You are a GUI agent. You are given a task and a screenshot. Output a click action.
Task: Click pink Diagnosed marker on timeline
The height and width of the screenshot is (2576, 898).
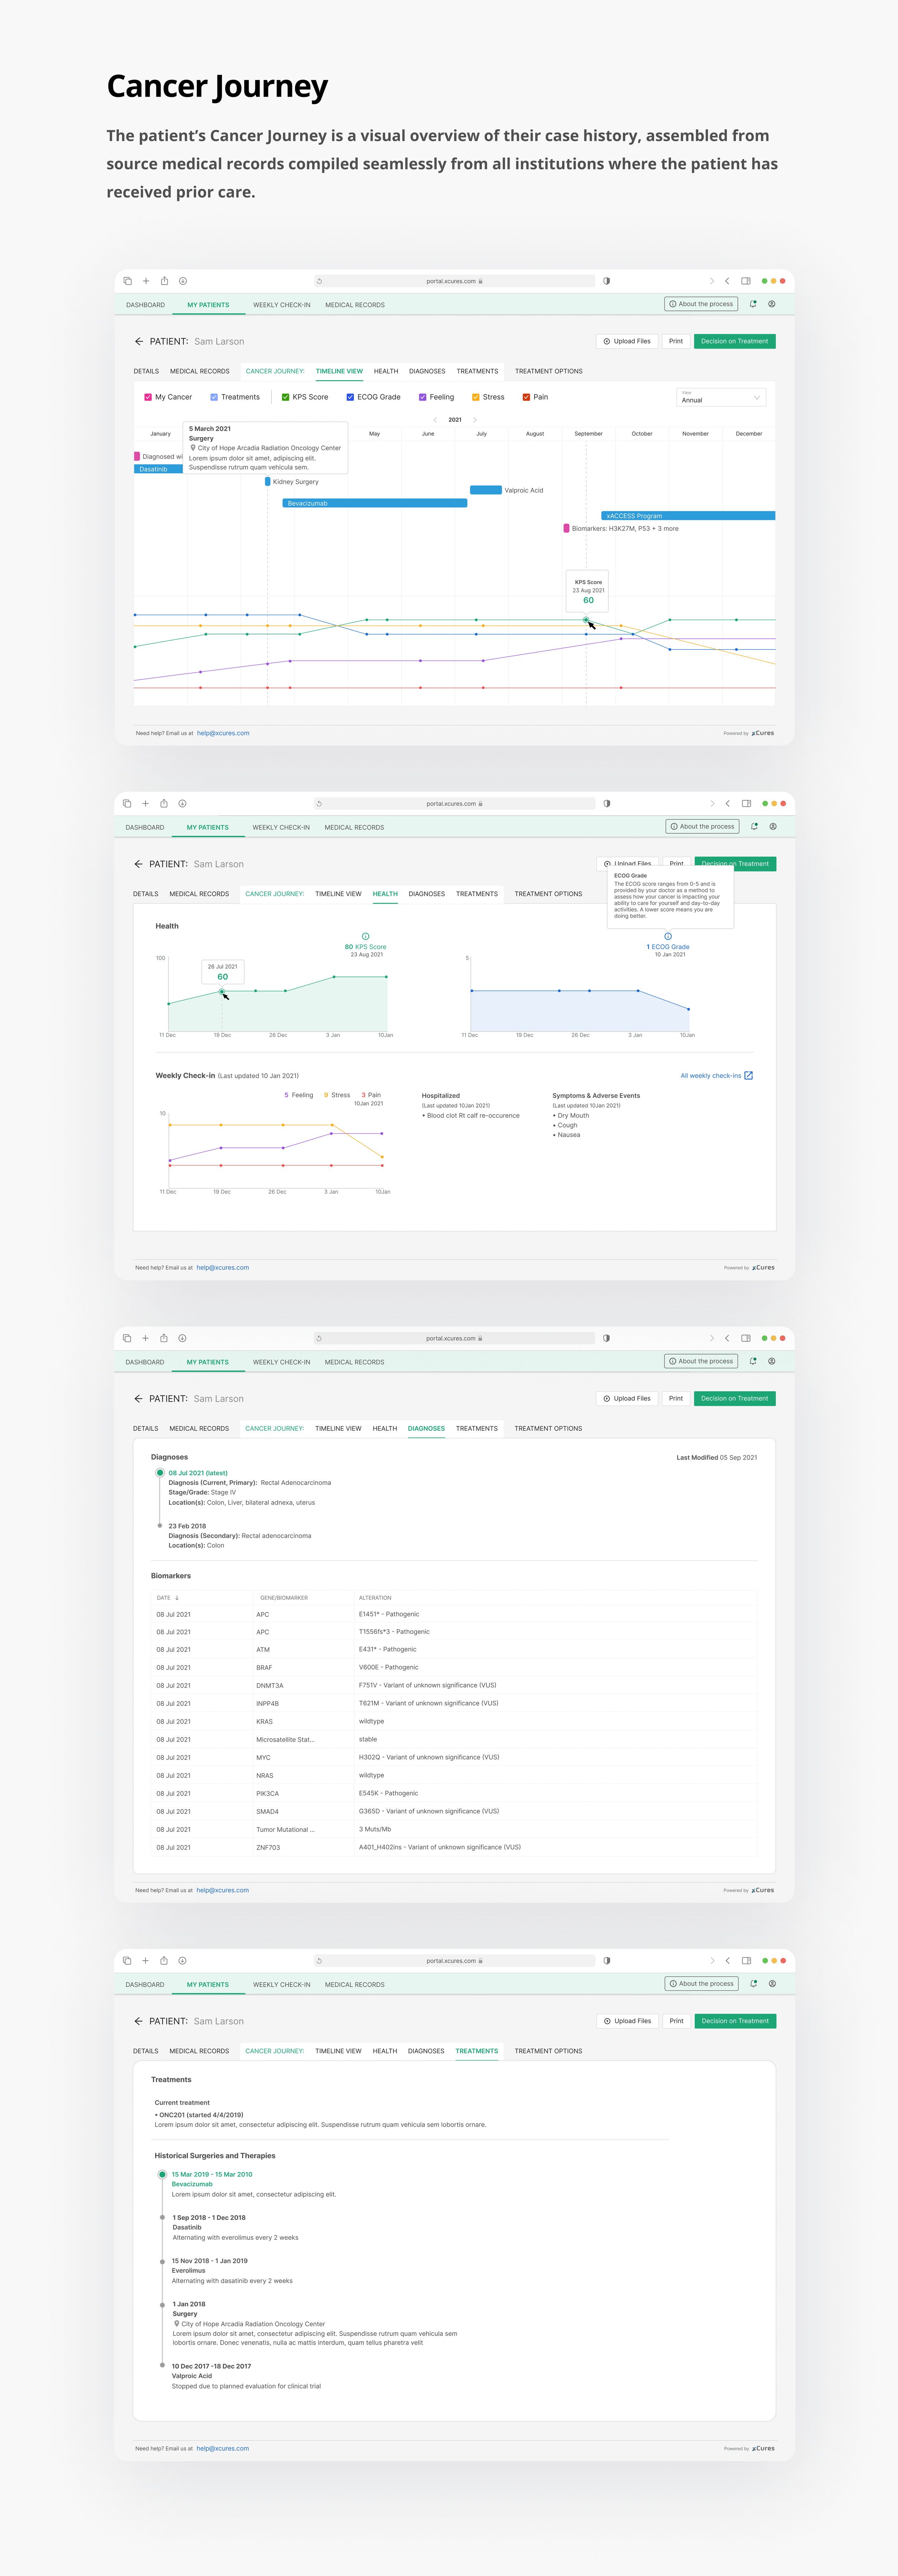pyautogui.click(x=137, y=456)
